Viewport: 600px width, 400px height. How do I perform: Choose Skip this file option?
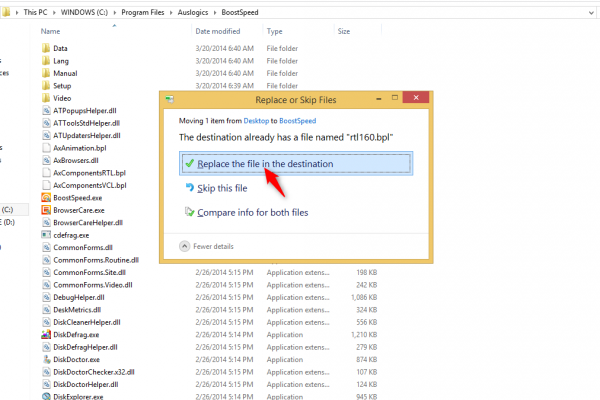pos(222,188)
